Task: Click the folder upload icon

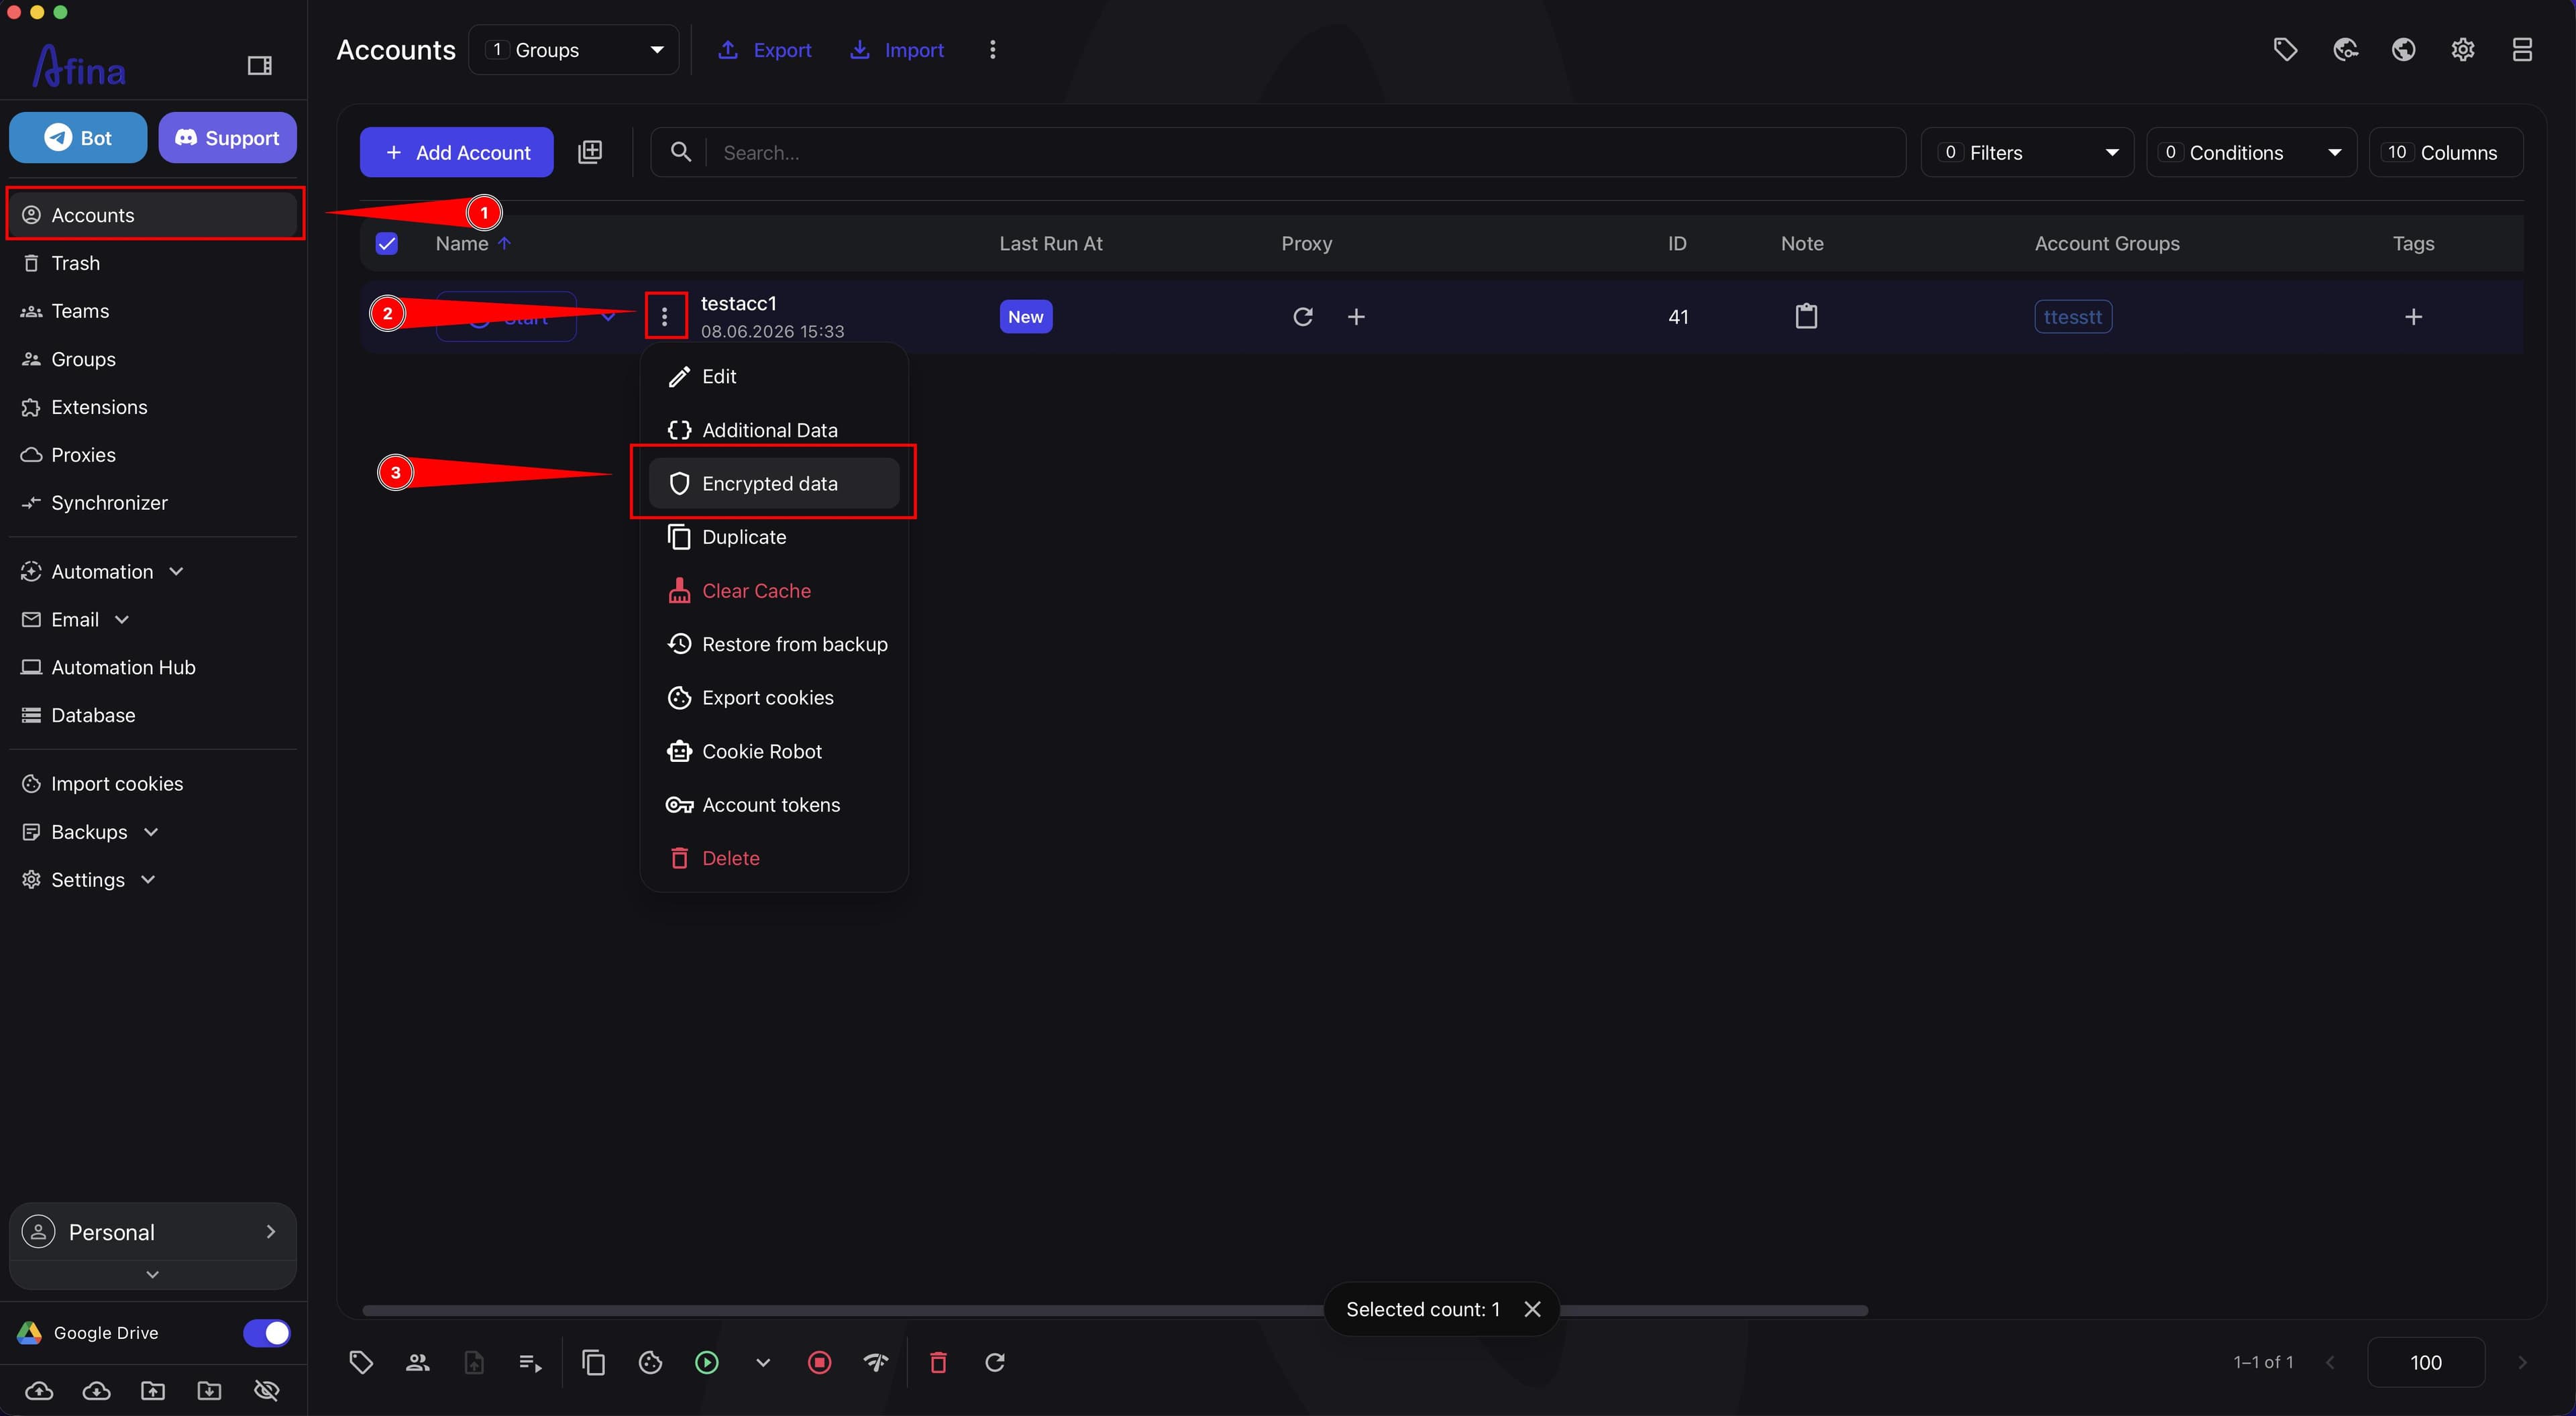Action: 153,1391
